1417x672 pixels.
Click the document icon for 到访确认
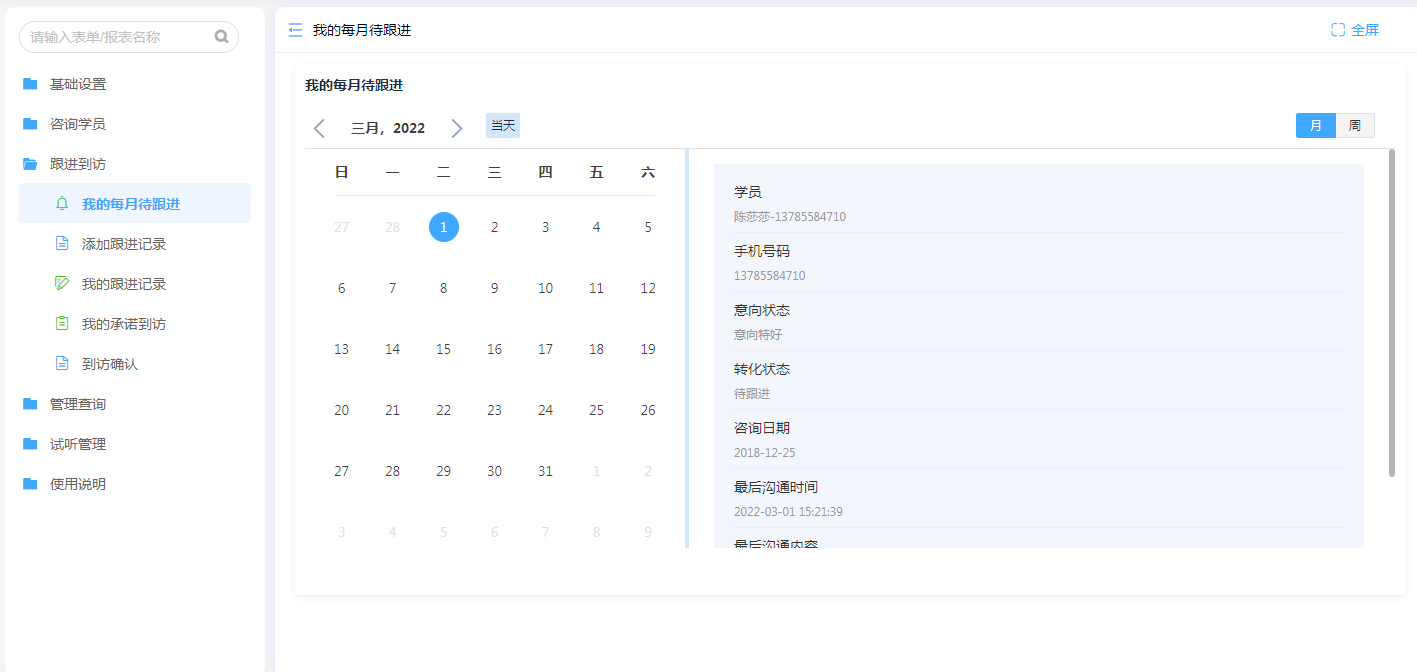[62, 364]
